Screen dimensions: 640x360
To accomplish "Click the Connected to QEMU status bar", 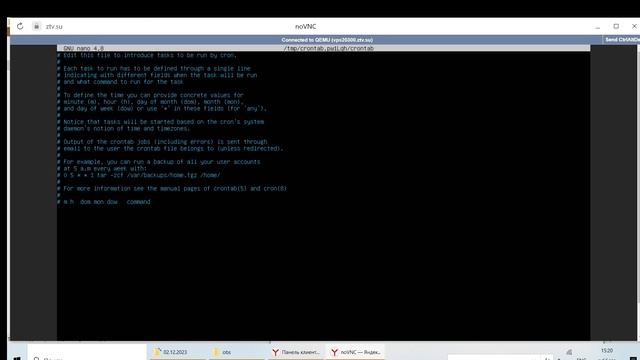I will pyautogui.click(x=327, y=40).
